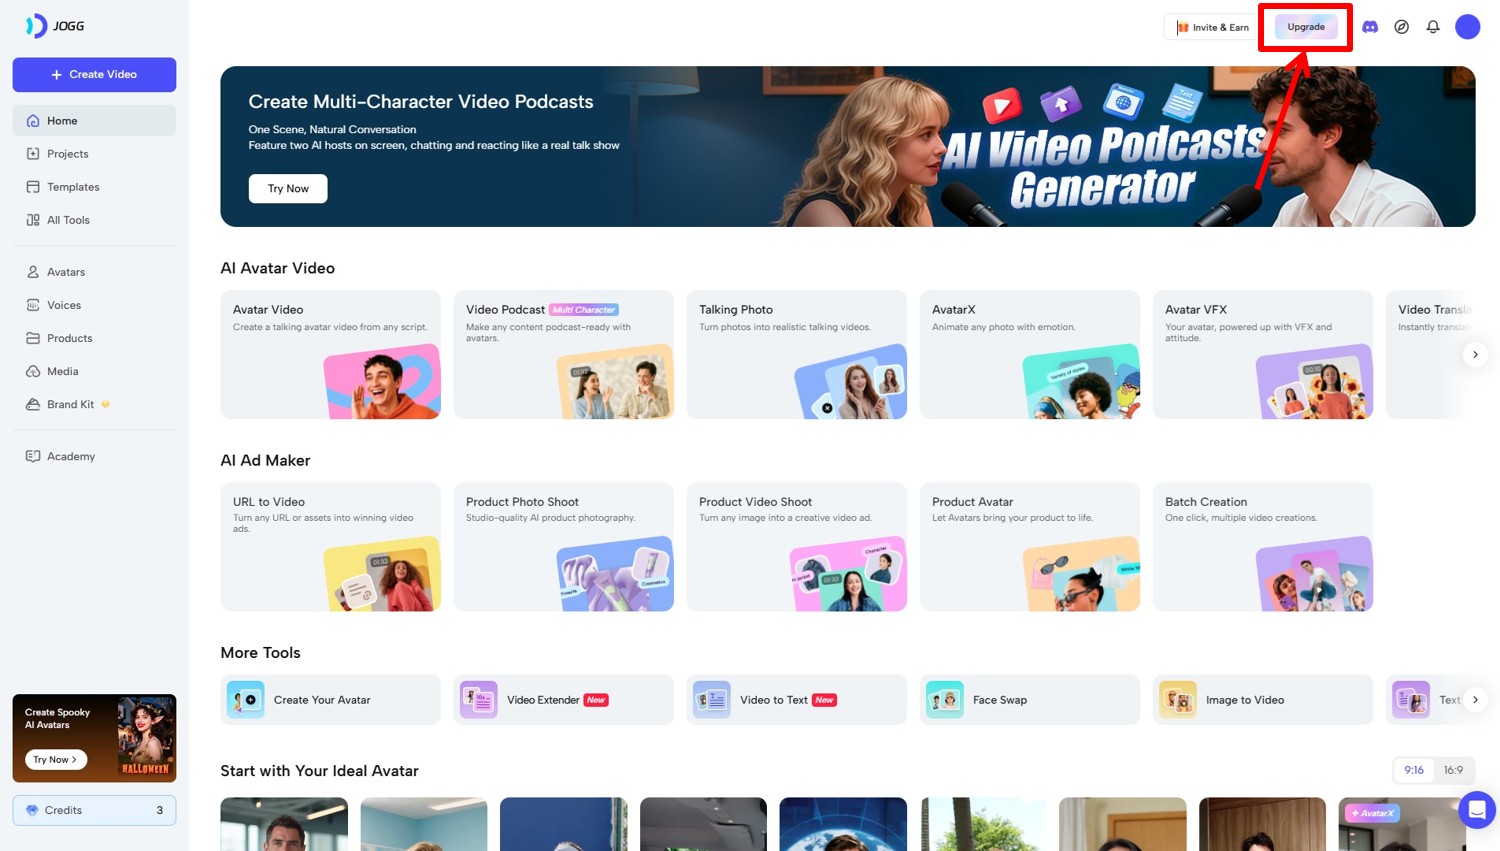Click the Create Video button
The width and height of the screenshot is (1500, 851).
click(x=94, y=75)
